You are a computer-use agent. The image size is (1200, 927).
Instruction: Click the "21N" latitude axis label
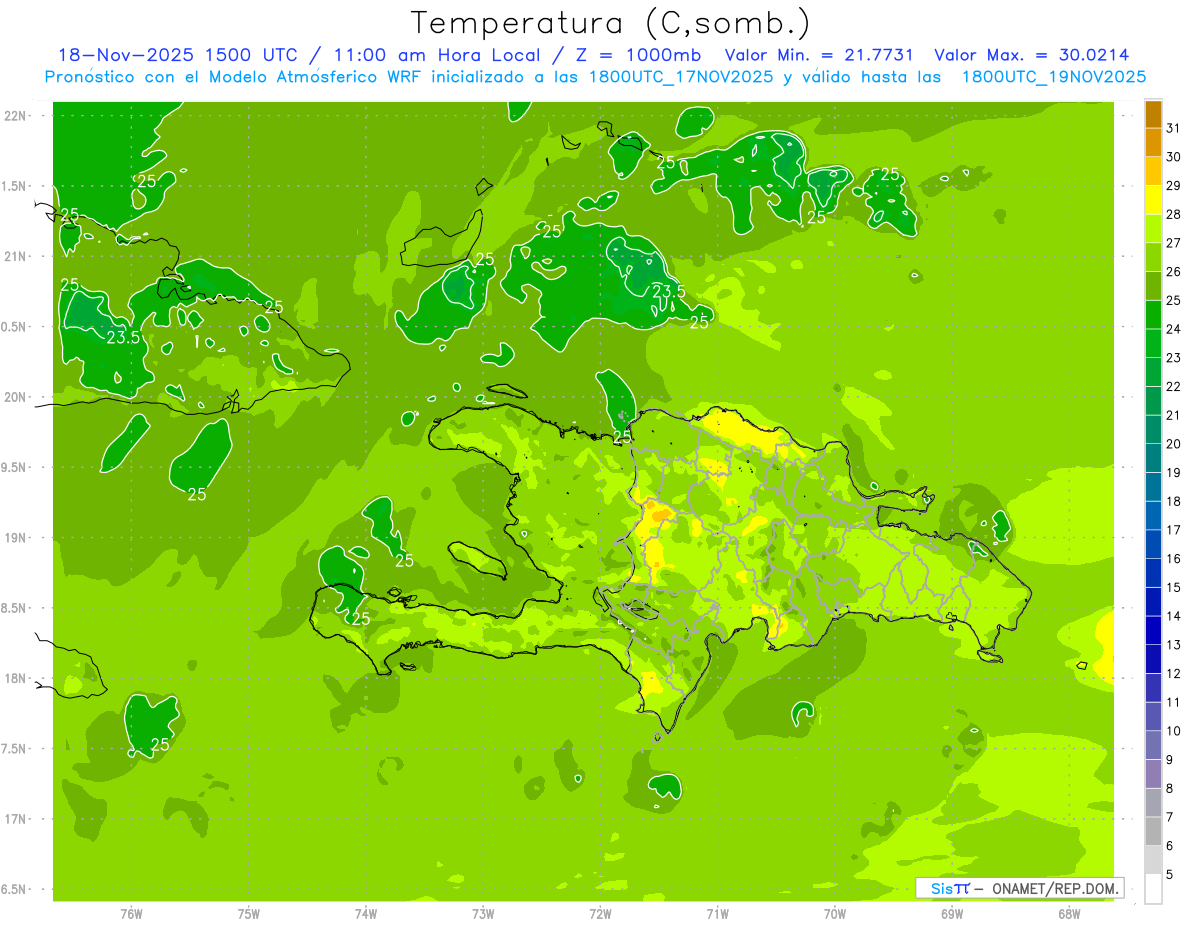[x=16, y=256]
